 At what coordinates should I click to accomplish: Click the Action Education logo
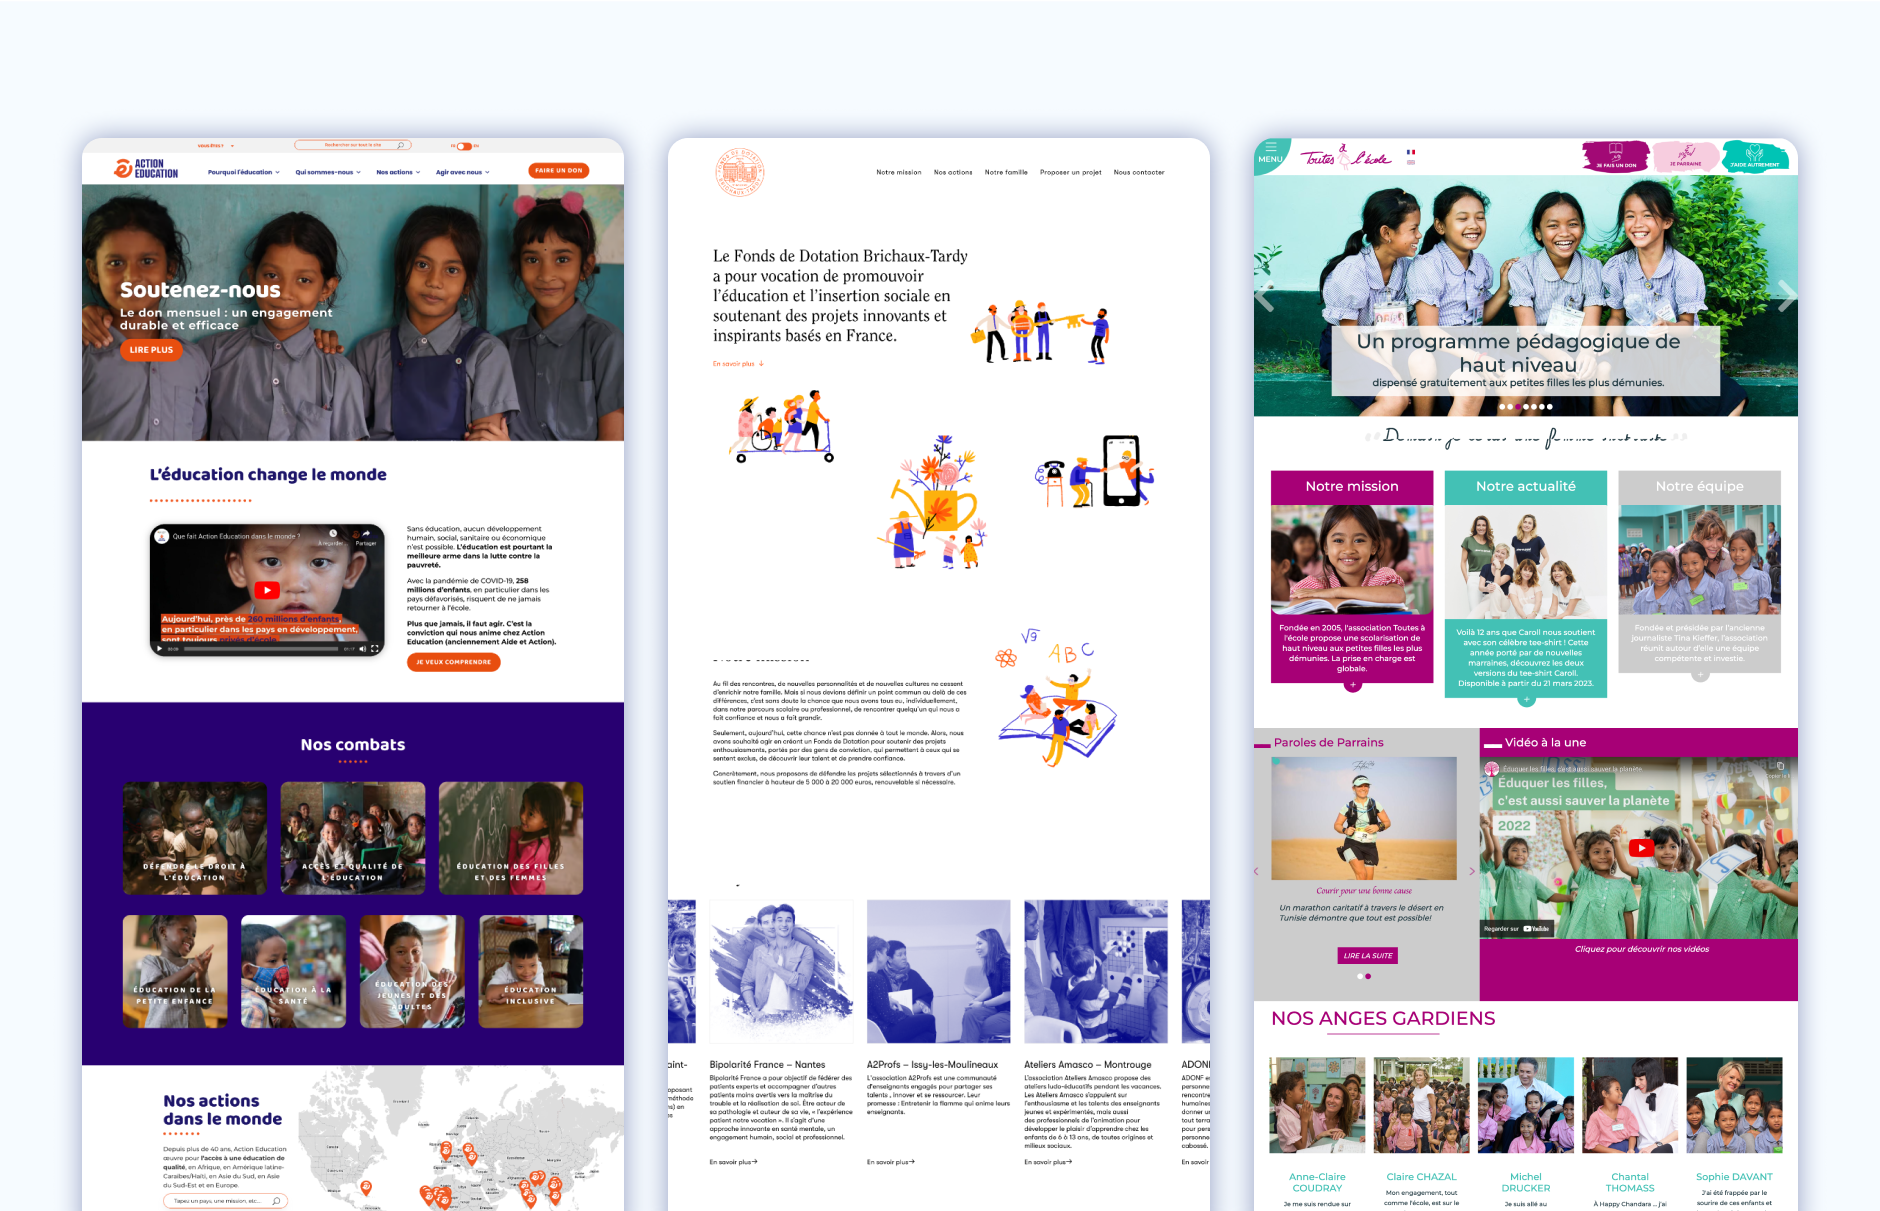pos(147,169)
